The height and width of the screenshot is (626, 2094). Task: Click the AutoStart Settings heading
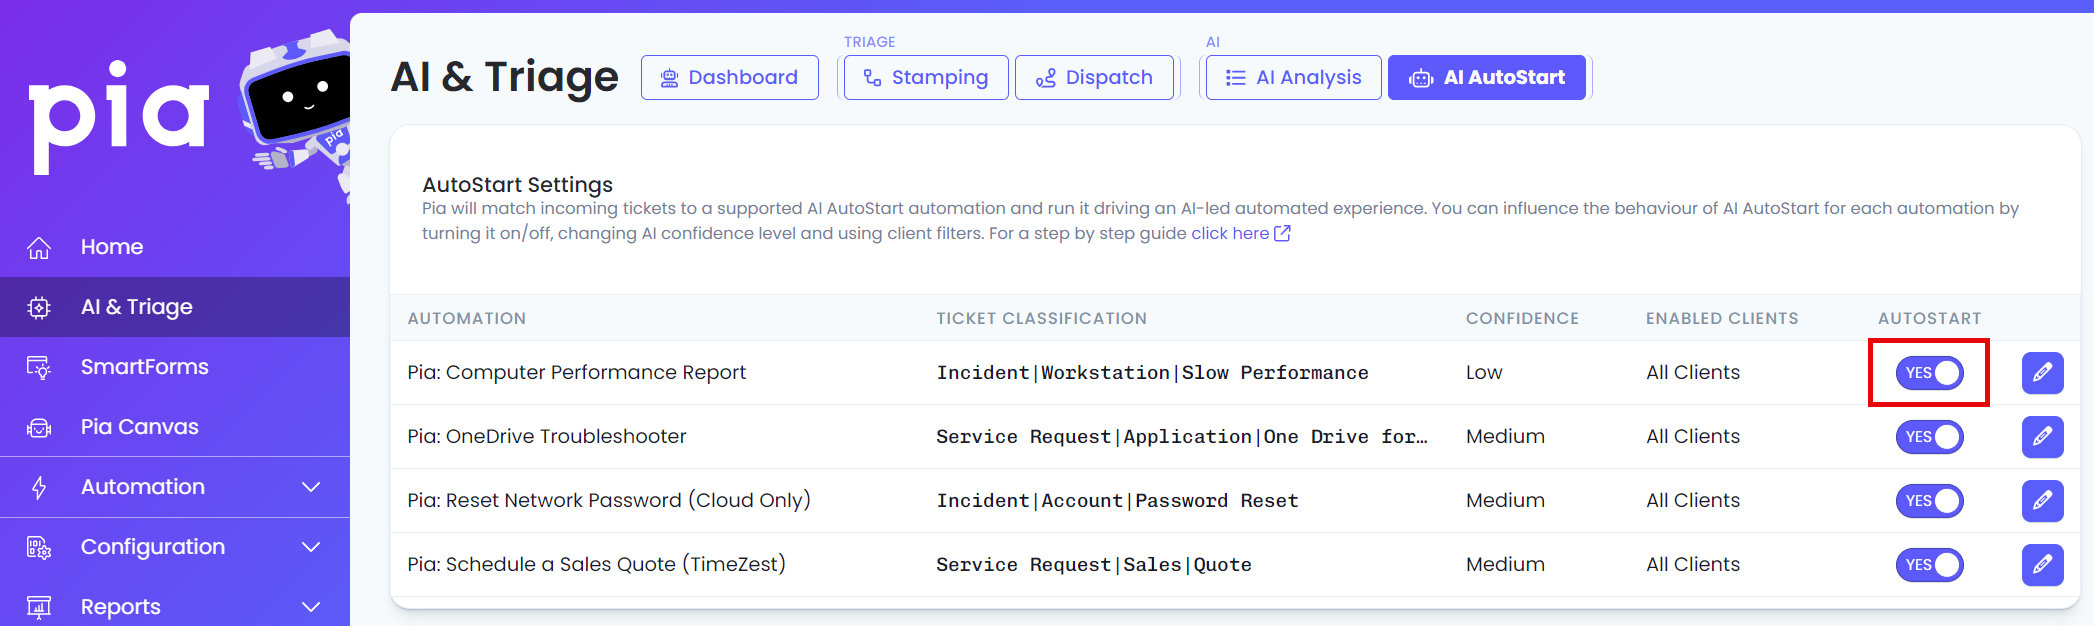(517, 184)
